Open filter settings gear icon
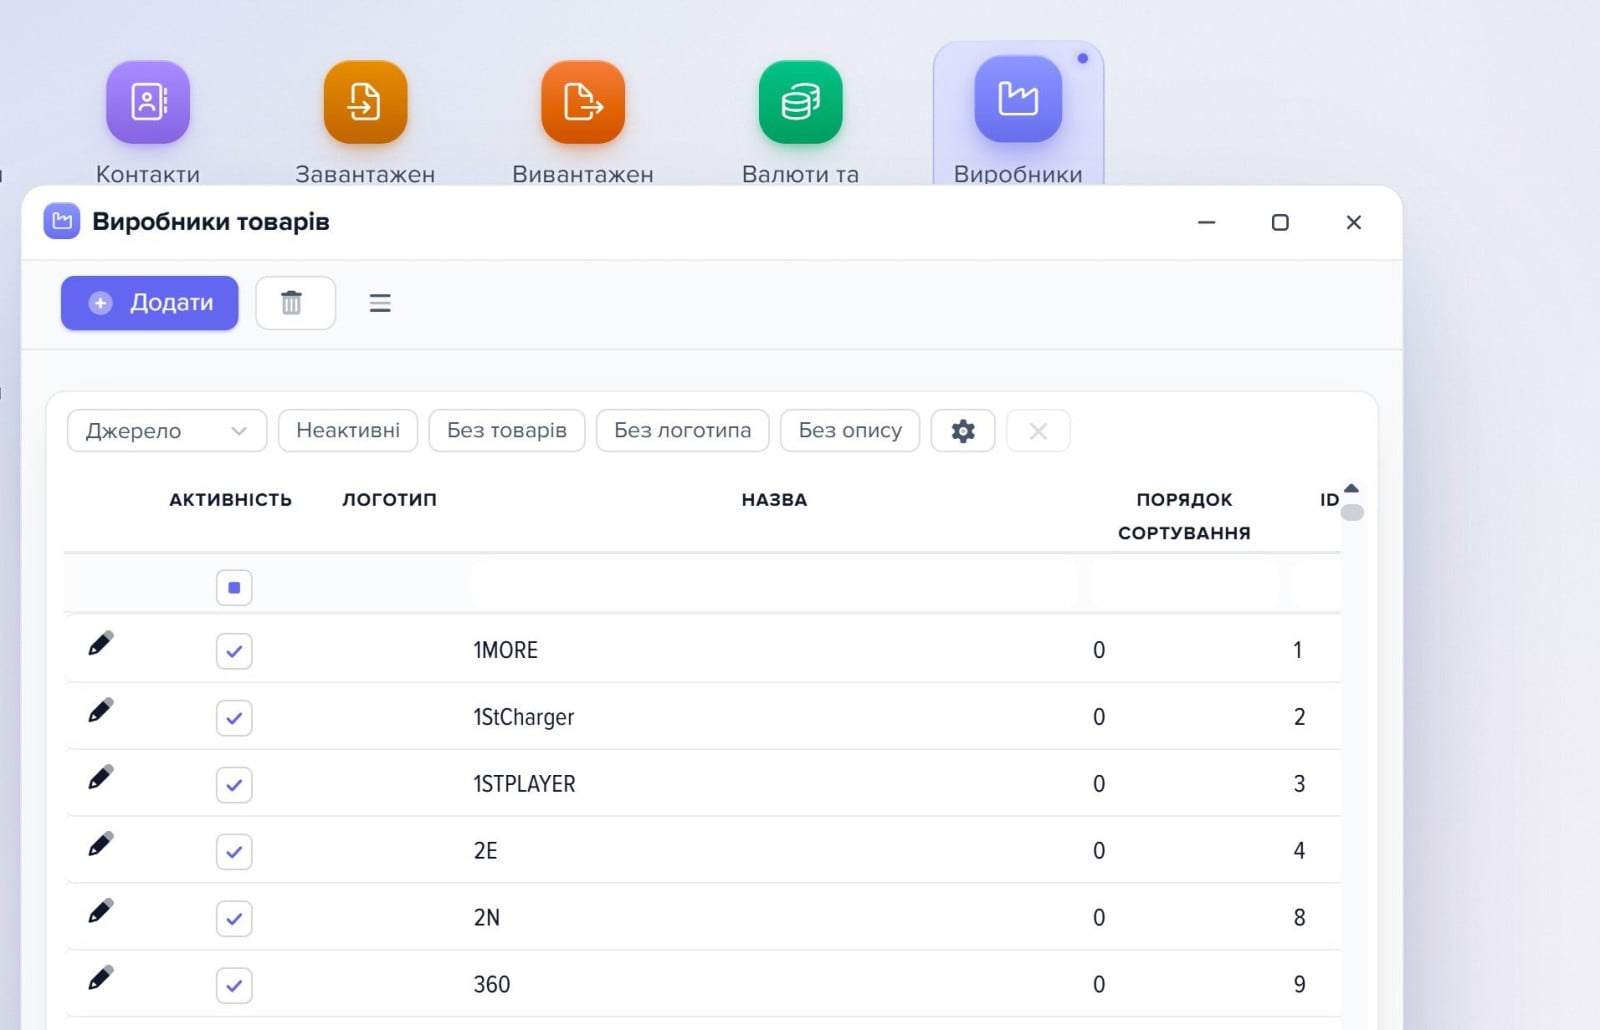The width and height of the screenshot is (1600, 1030). pyautogui.click(x=963, y=431)
